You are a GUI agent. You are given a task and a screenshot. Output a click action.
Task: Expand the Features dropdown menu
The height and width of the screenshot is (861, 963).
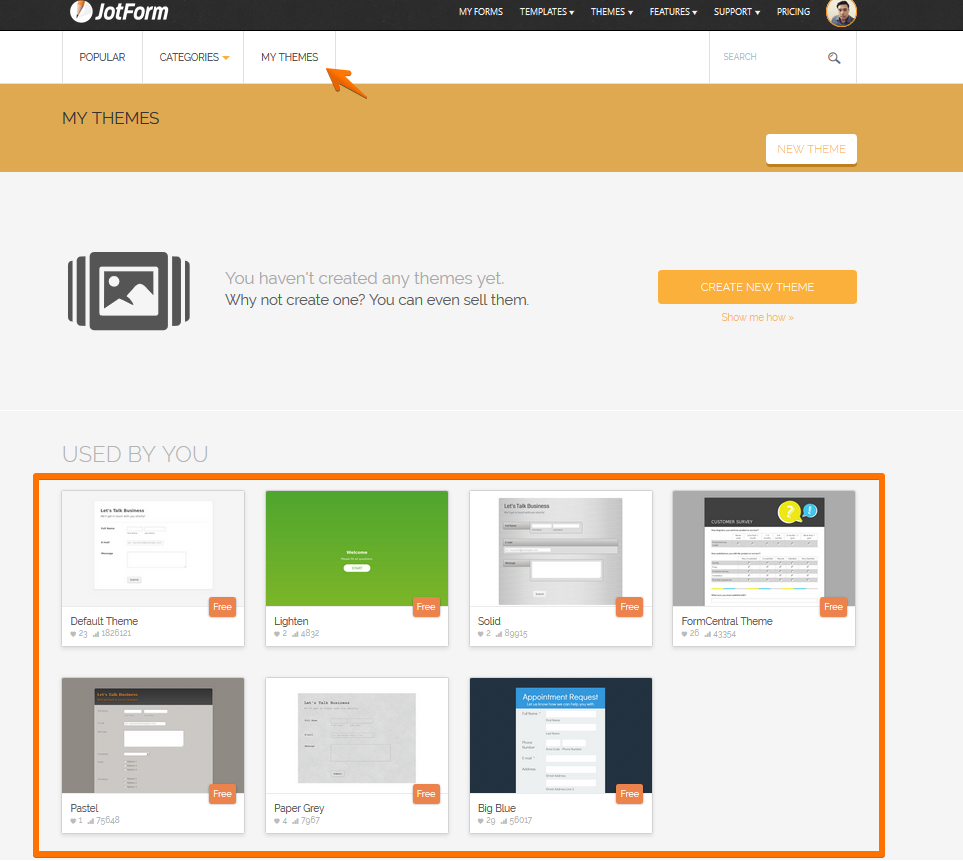coord(673,12)
